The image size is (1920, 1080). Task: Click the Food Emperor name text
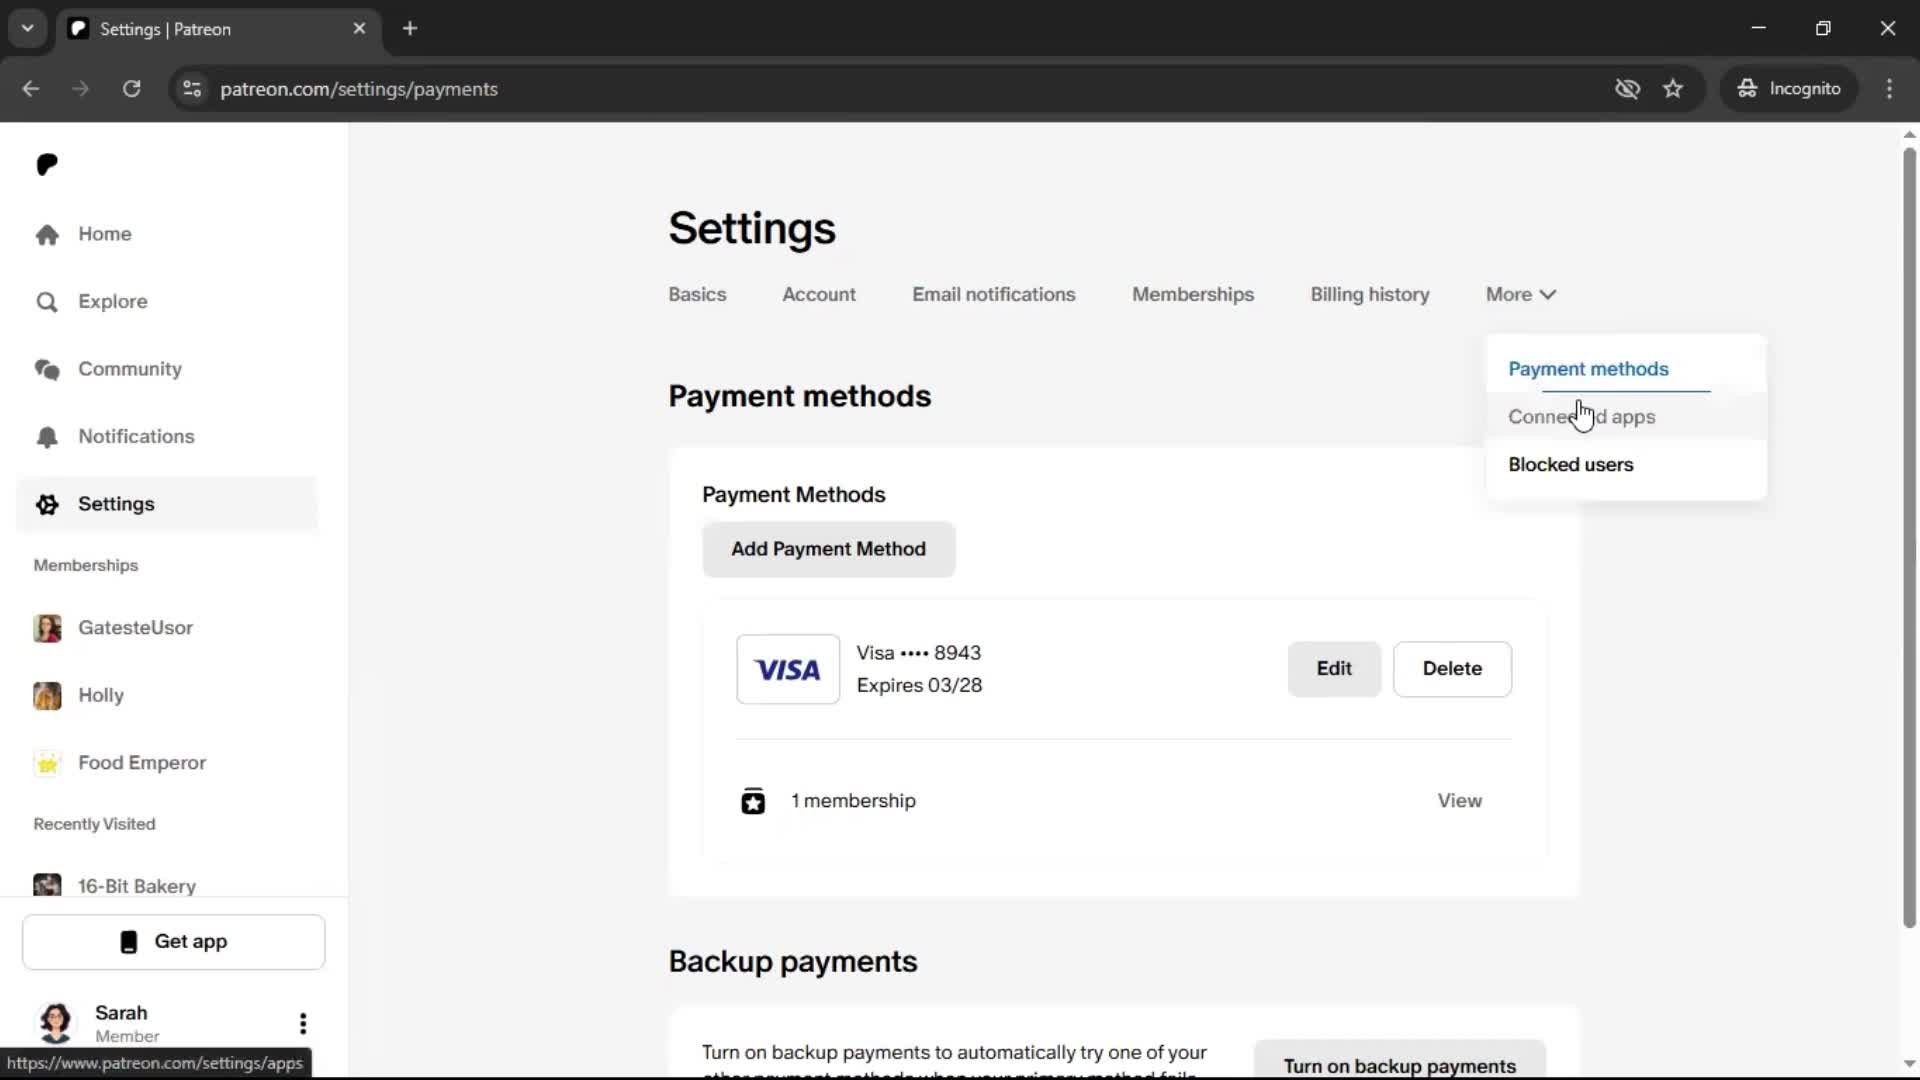(142, 763)
